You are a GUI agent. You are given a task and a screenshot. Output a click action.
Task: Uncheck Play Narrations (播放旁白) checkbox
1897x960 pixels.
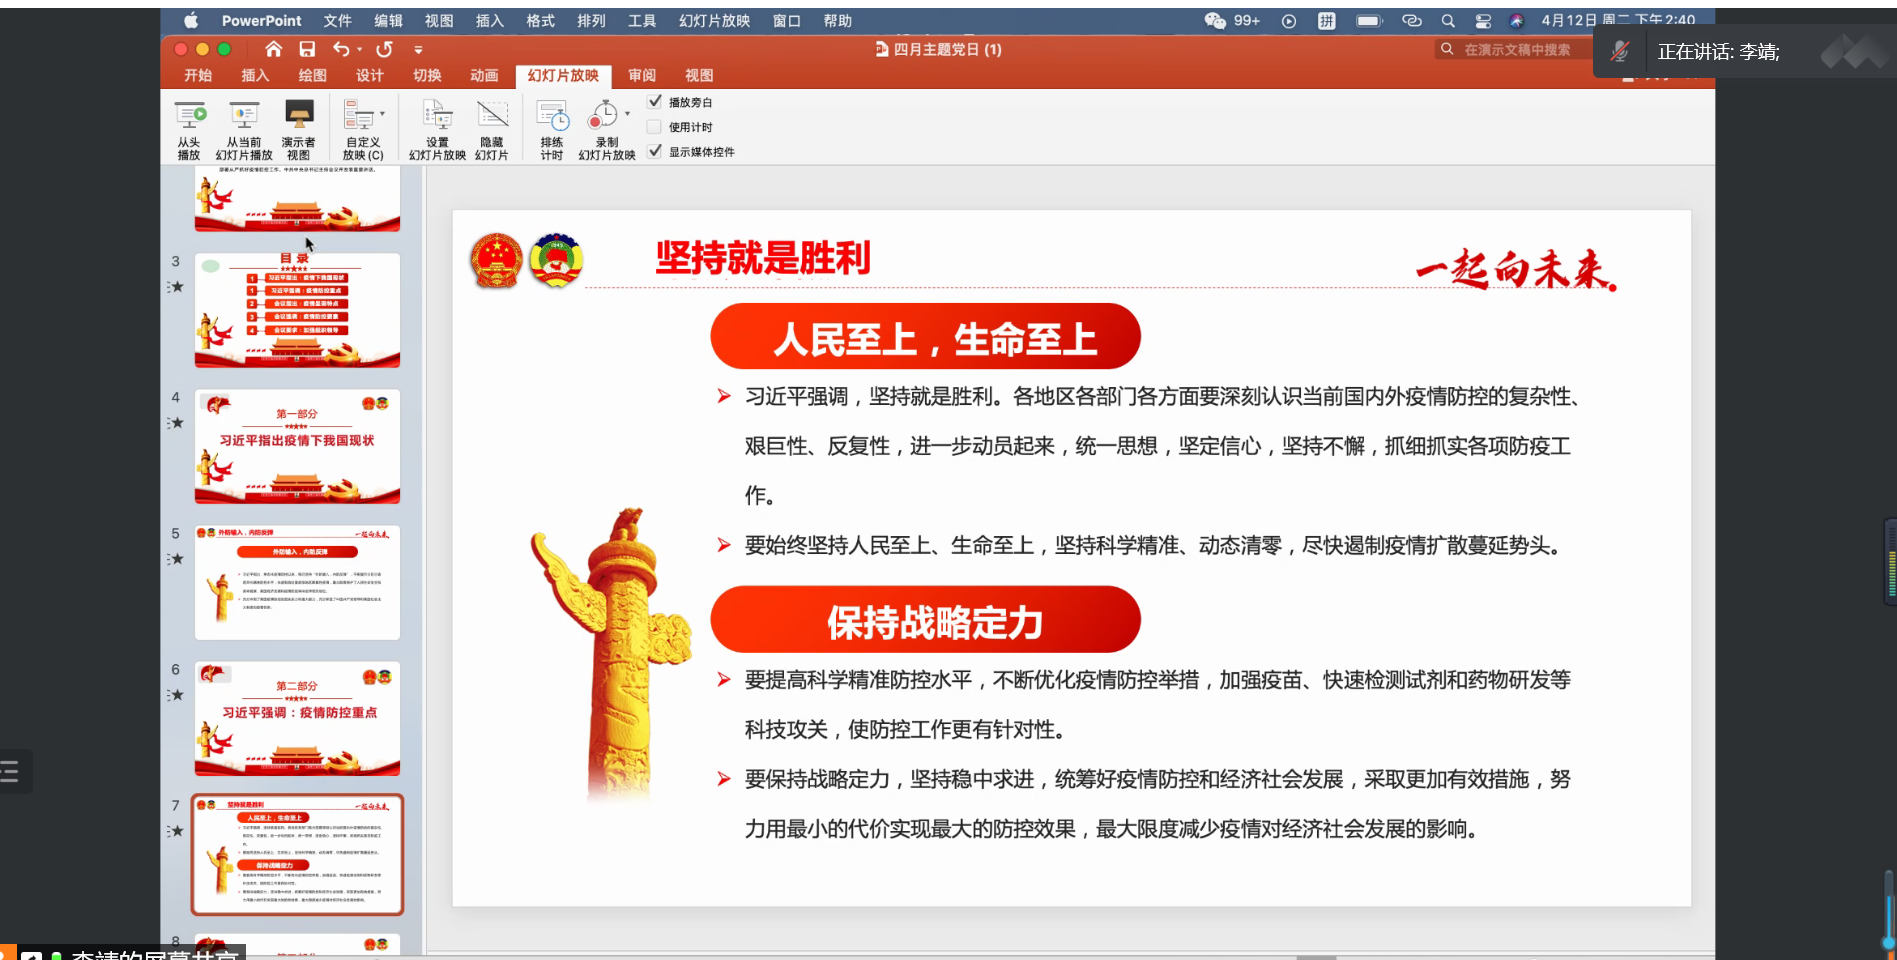coord(655,102)
